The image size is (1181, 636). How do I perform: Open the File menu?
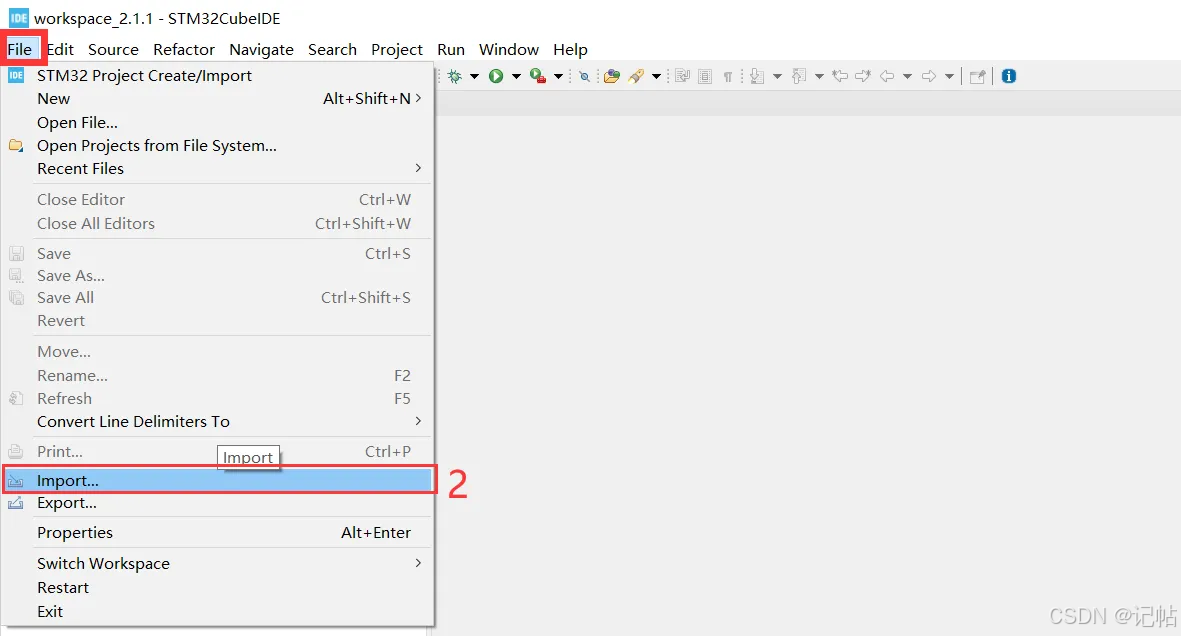pyautogui.click(x=20, y=49)
